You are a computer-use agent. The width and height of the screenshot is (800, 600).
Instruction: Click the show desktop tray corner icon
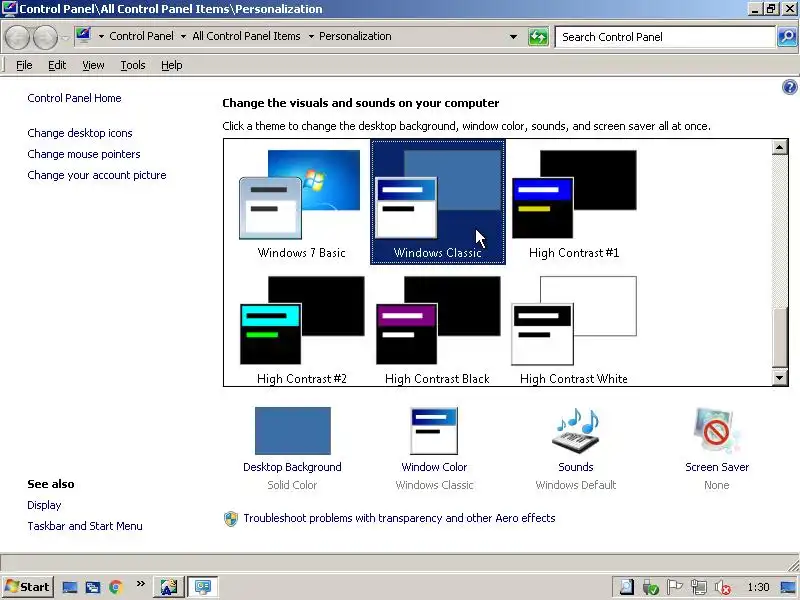pos(788,587)
